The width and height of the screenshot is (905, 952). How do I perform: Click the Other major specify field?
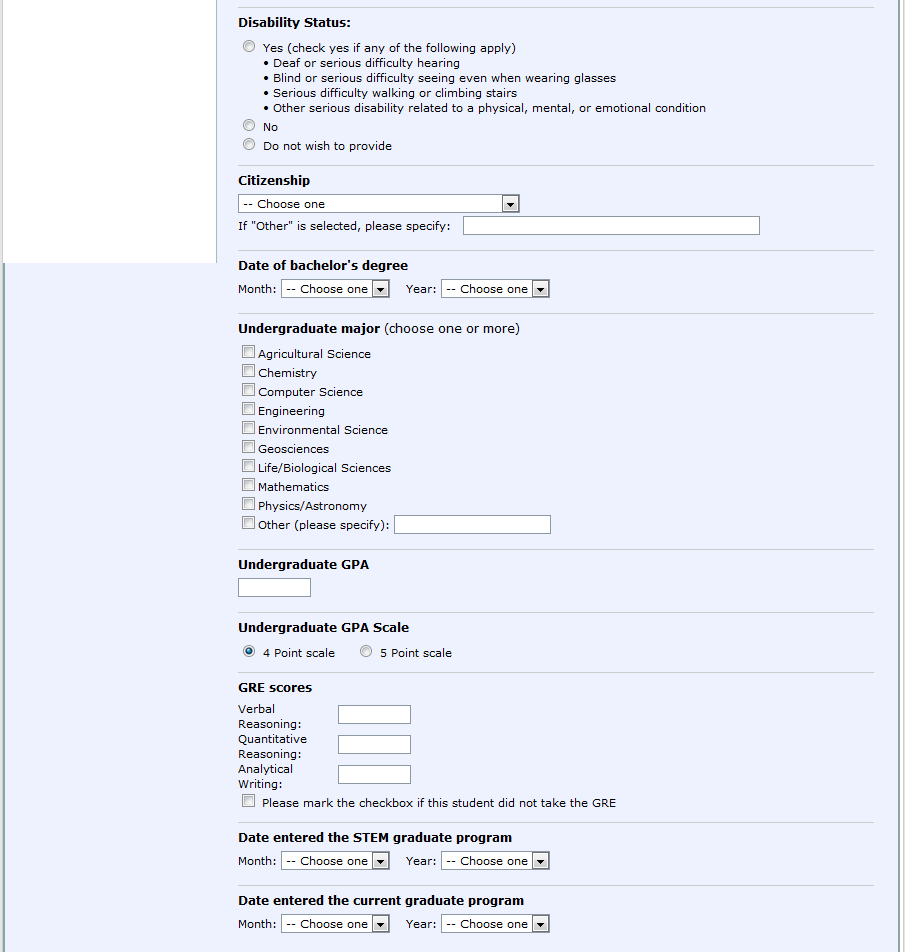pyautogui.click(x=472, y=525)
